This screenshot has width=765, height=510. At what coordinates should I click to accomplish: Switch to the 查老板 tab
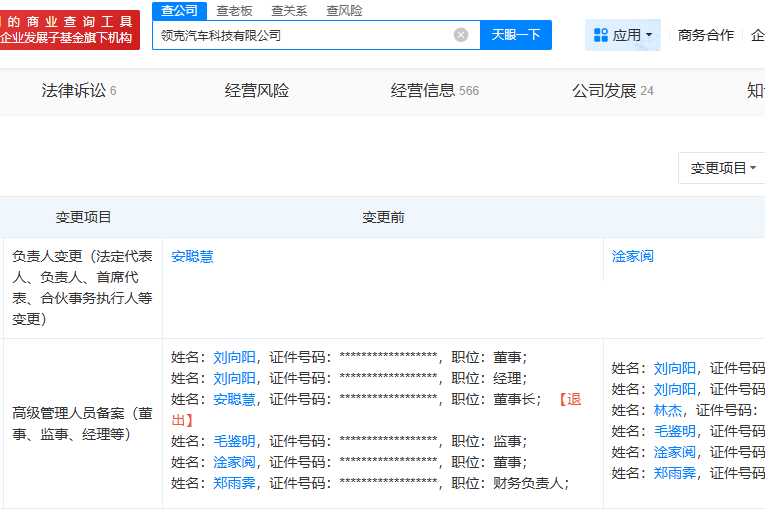pos(234,11)
